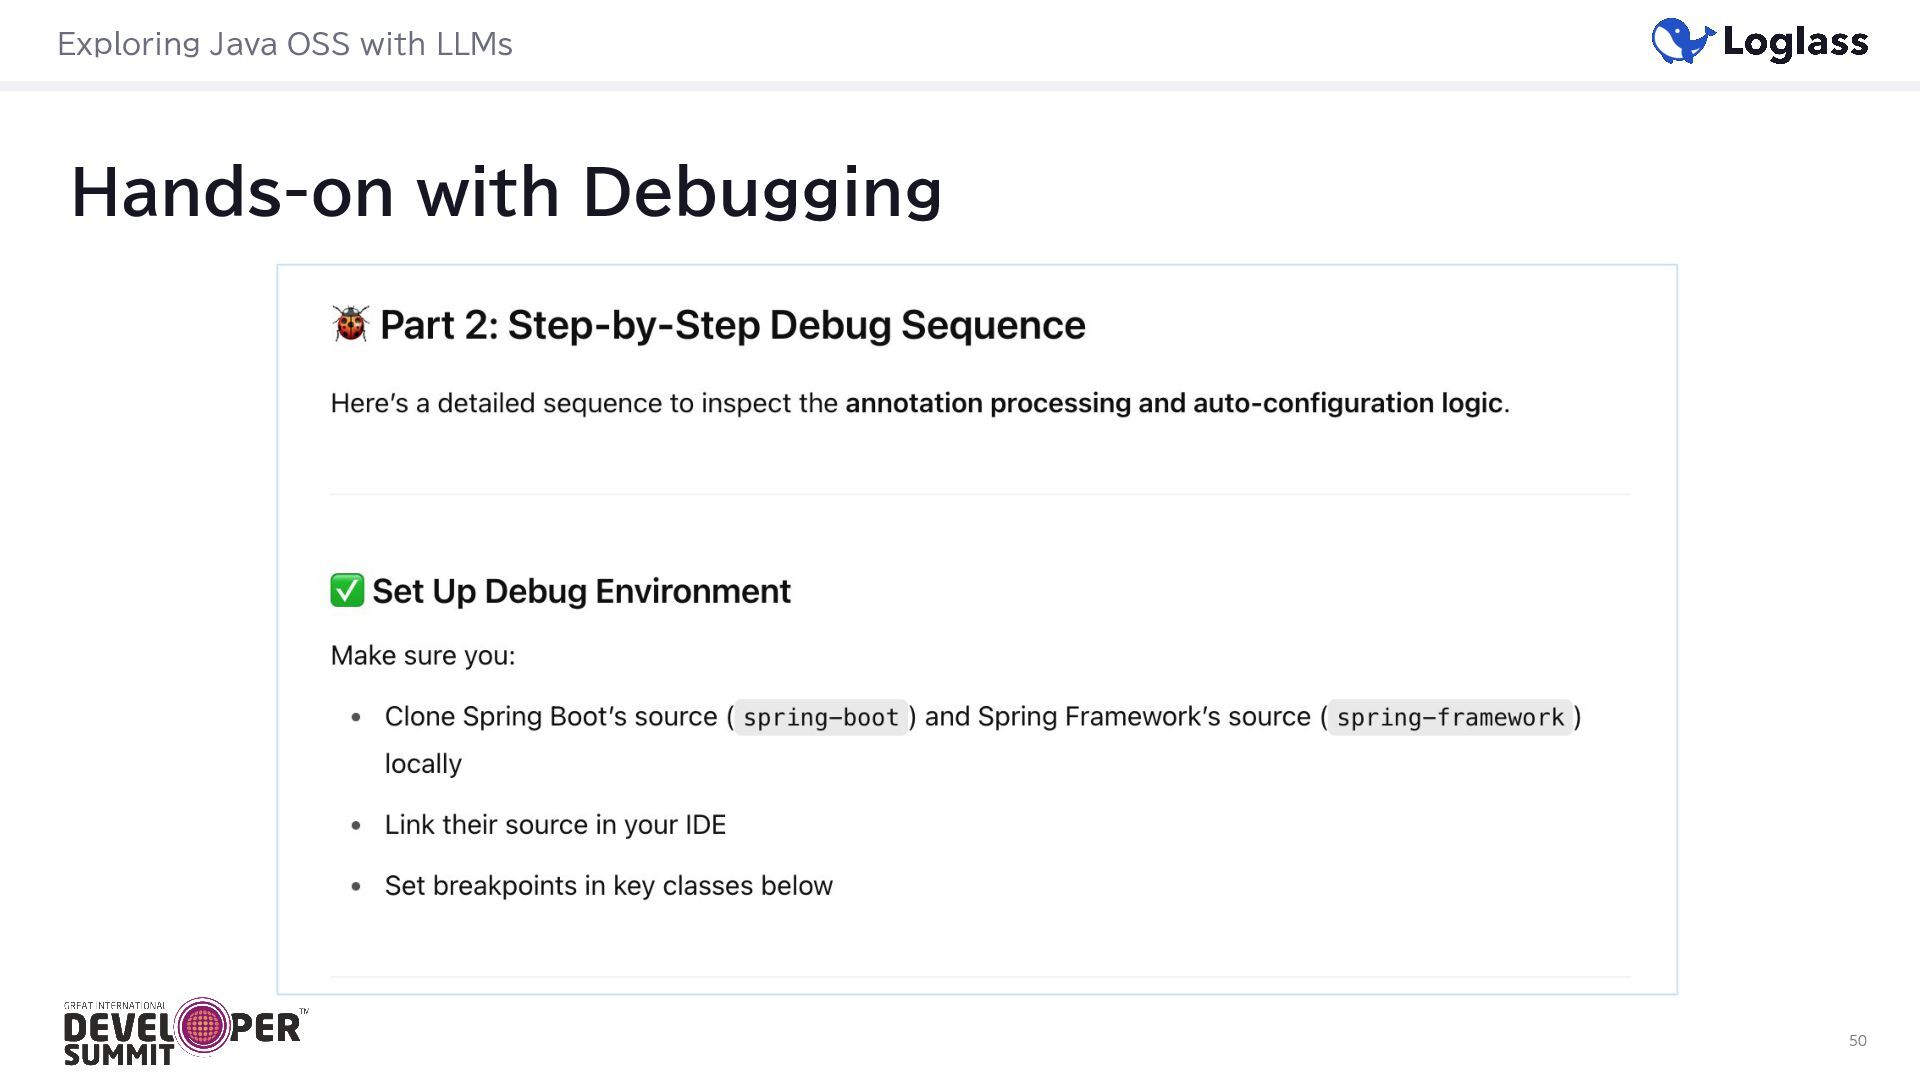Click the Developer Summit globe logo
This screenshot has height=1080, width=1920.
[203, 1026]
